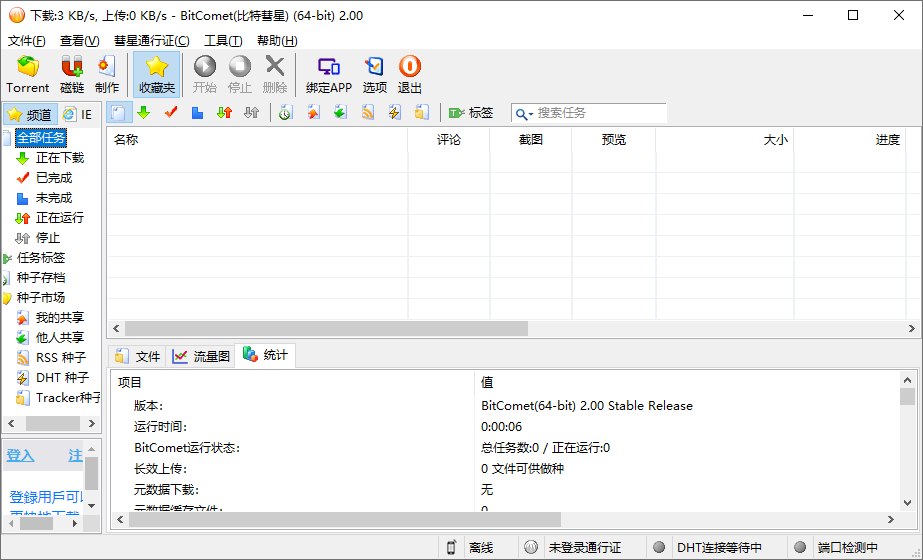Click the others-shares filter icon in filter bar
Viewport: 923px width, 560px height.
[x=340, y=112]
